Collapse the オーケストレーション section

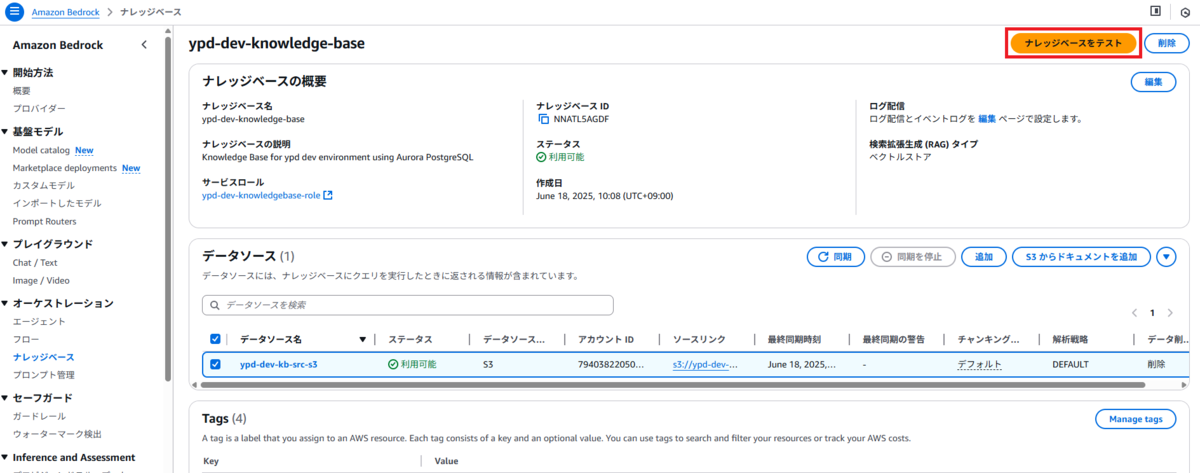(5, 303)
